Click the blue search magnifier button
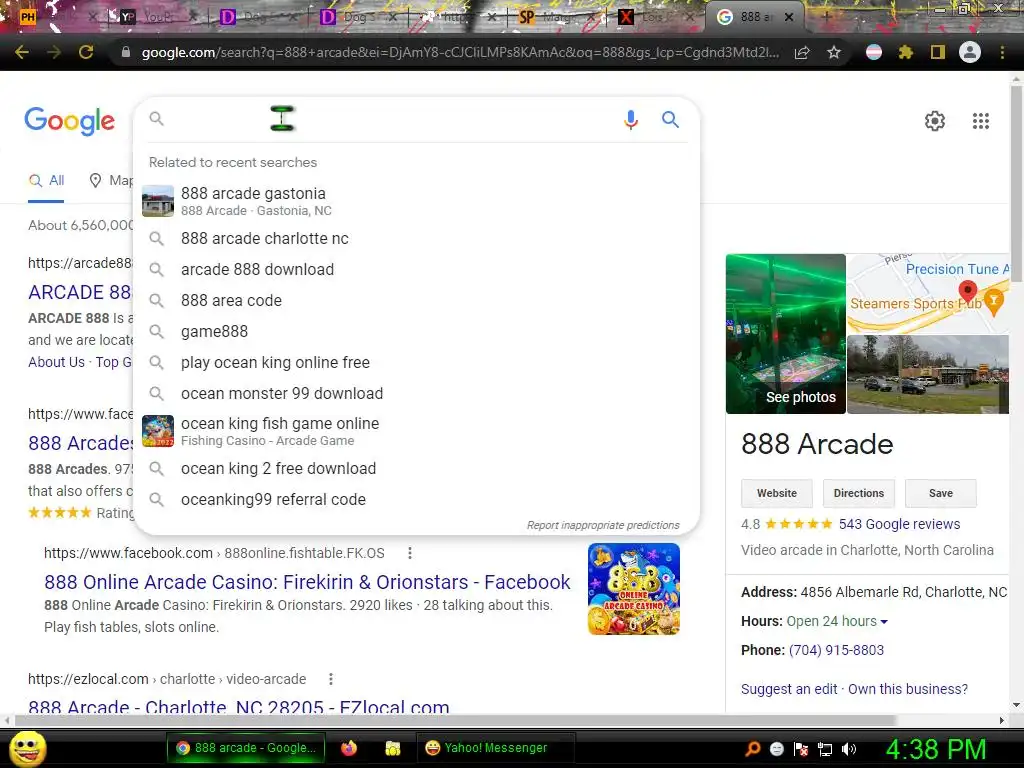This screenshot has height=768, width=1024. 670,120
